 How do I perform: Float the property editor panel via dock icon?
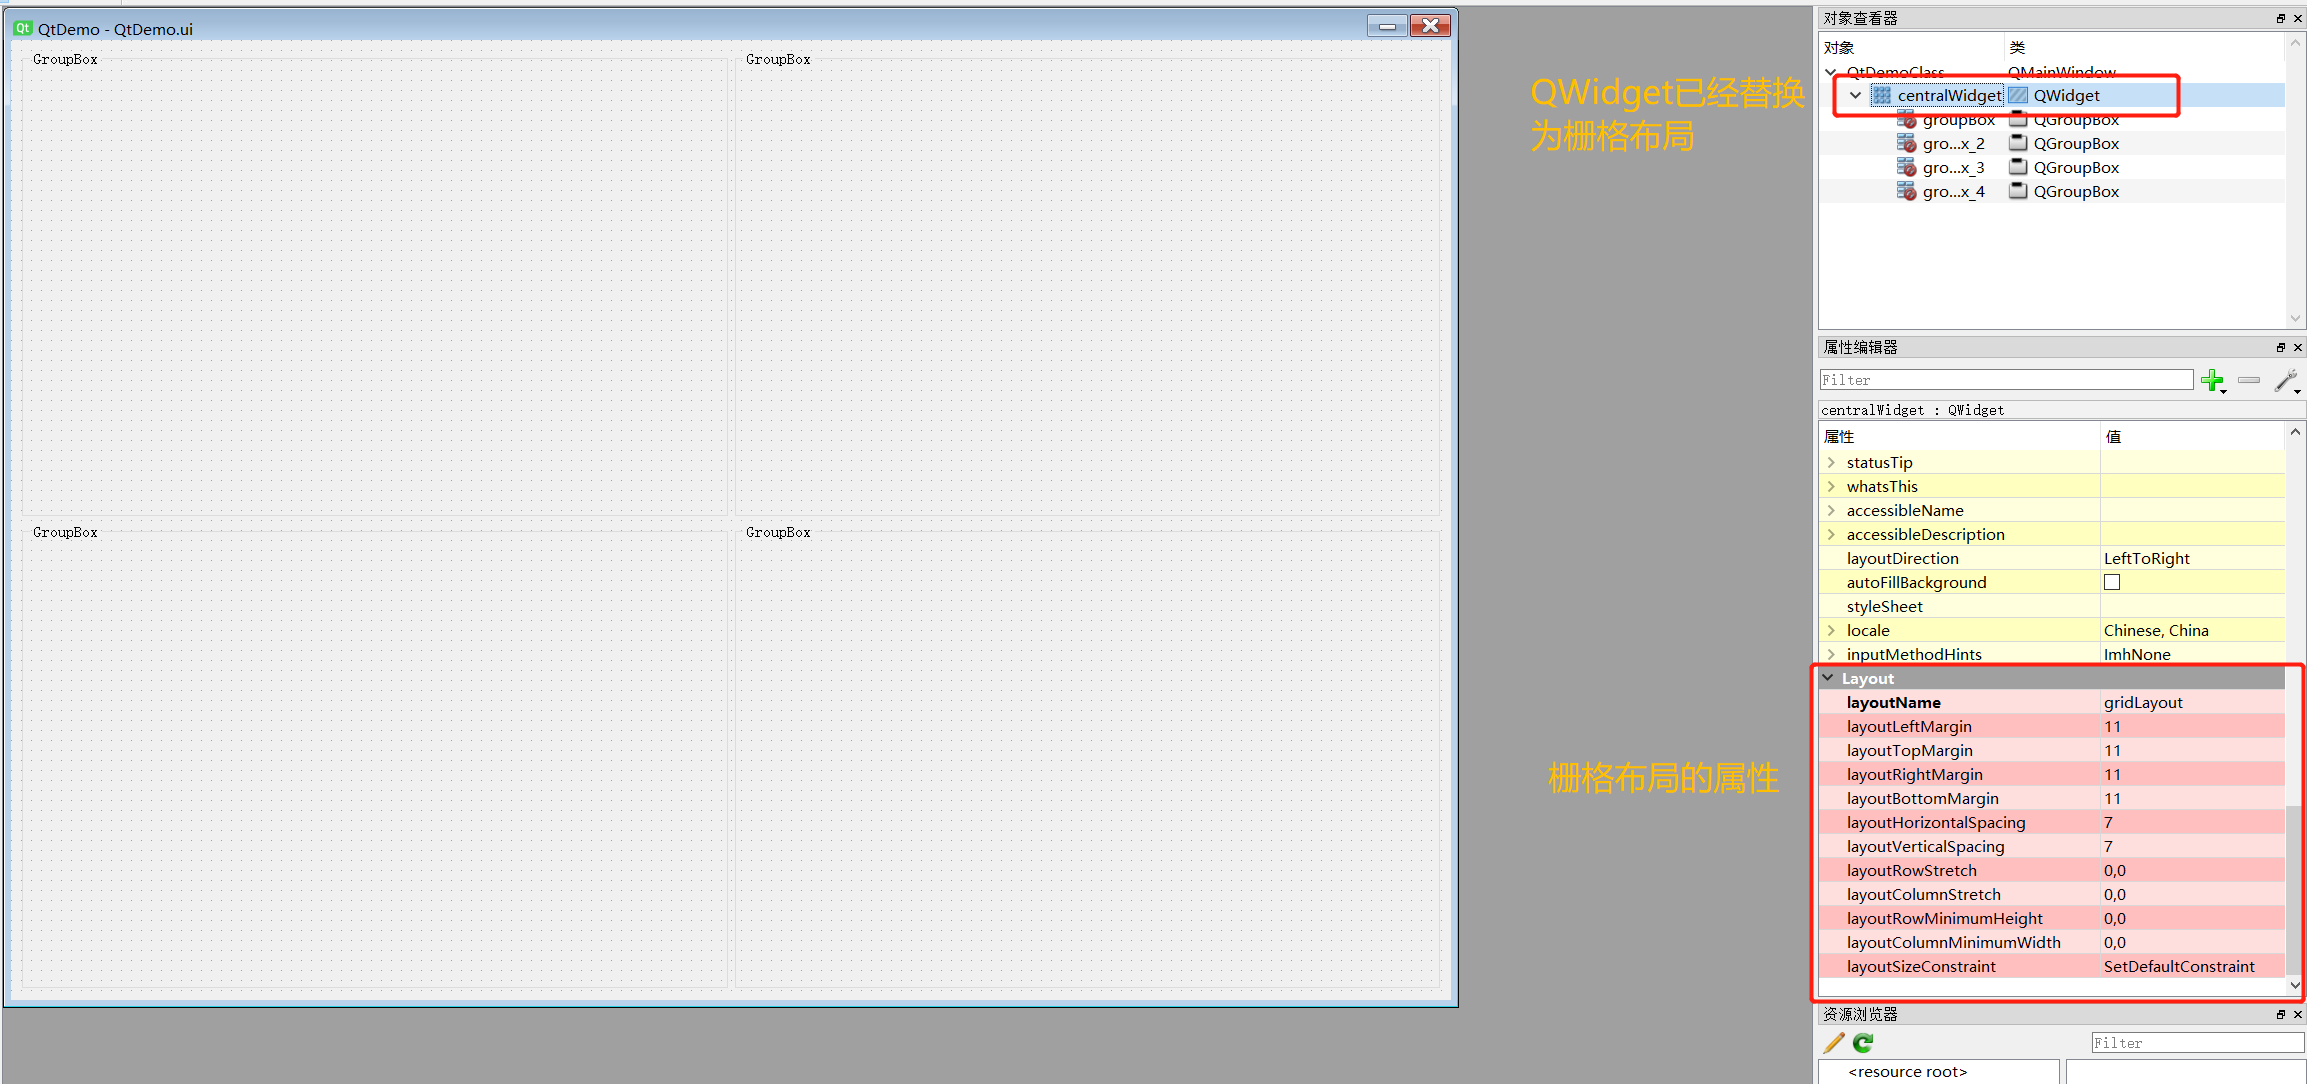click(2280, 347)
